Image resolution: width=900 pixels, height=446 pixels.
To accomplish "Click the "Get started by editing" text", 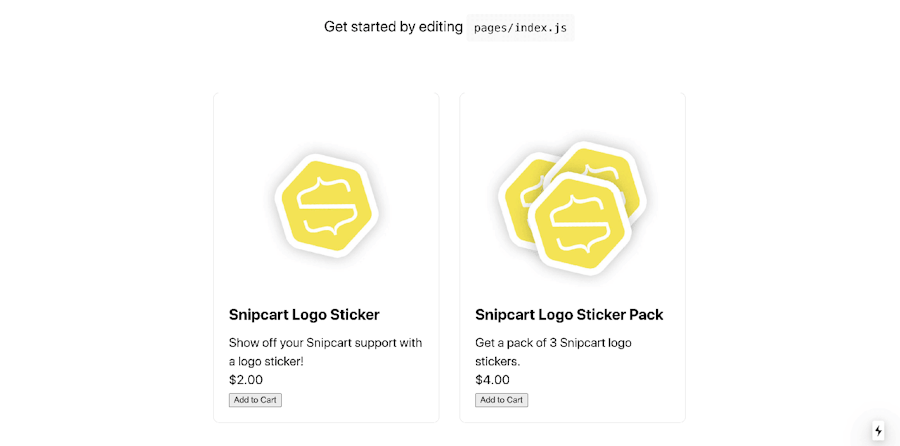I will coord(393,27).
